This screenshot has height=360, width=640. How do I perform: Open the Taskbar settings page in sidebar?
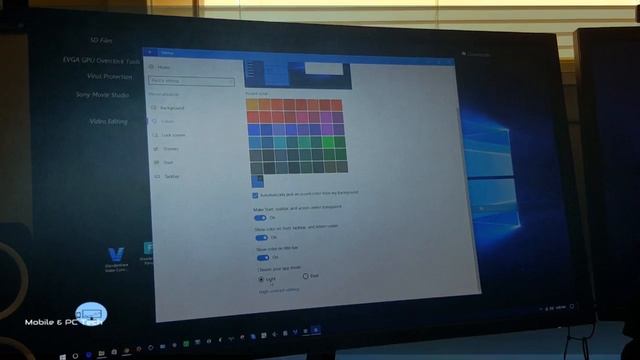point(167,176)
